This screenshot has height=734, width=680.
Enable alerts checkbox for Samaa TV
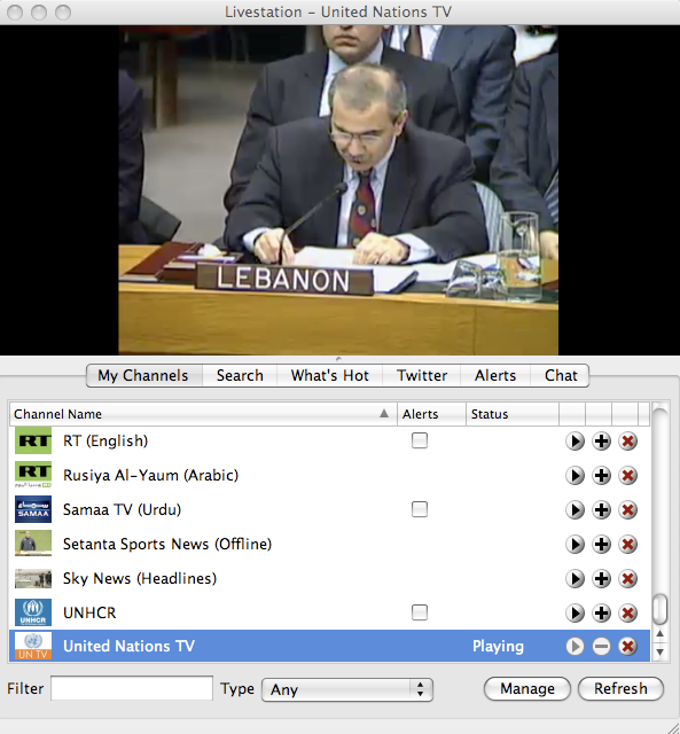[x=419, y=509]
